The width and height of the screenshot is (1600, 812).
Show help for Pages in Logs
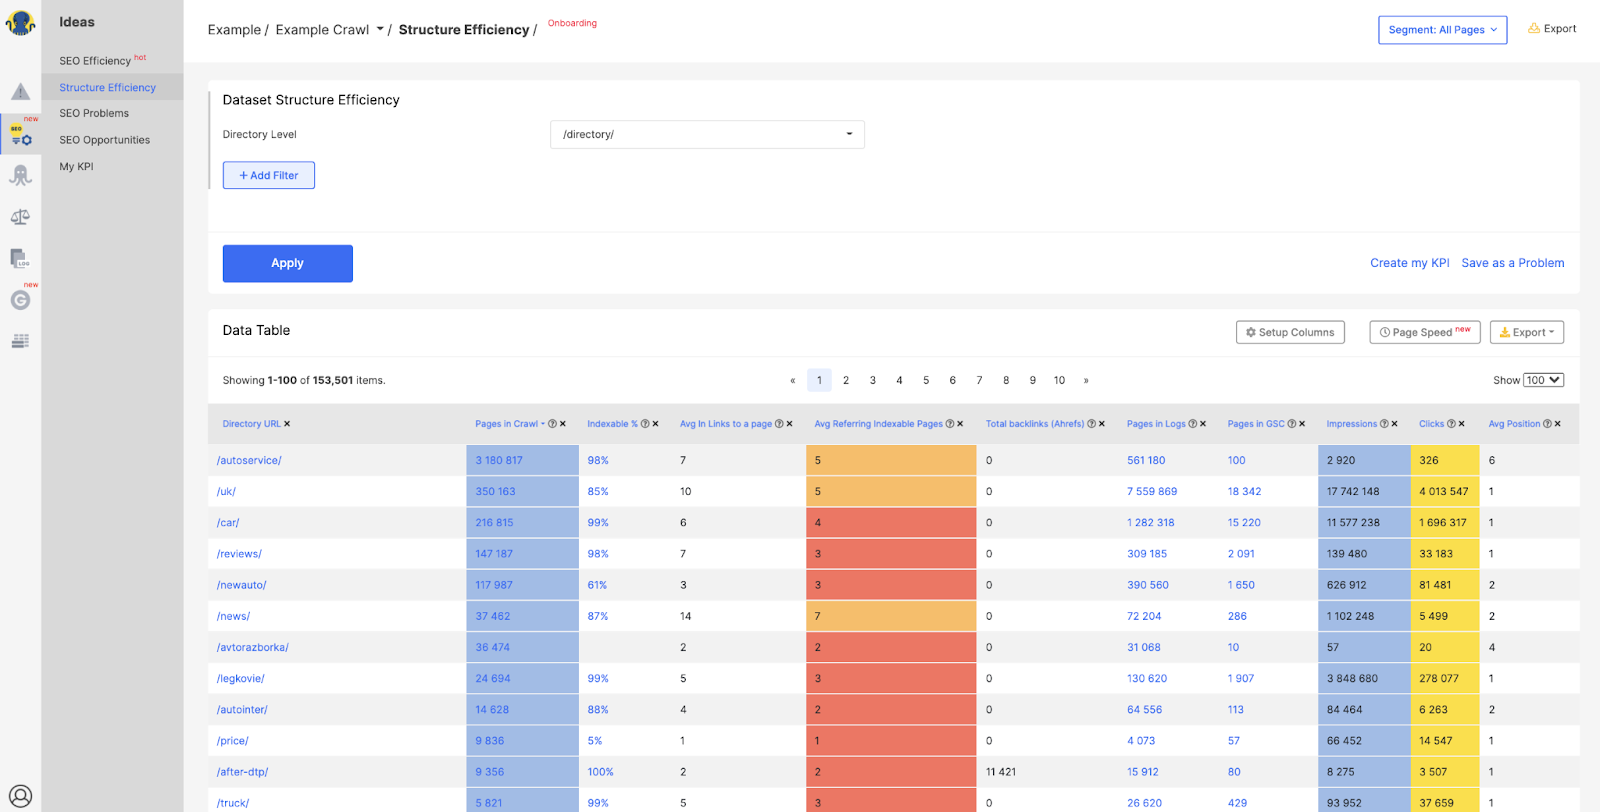pyautogui.click(x=1193, y=424)
